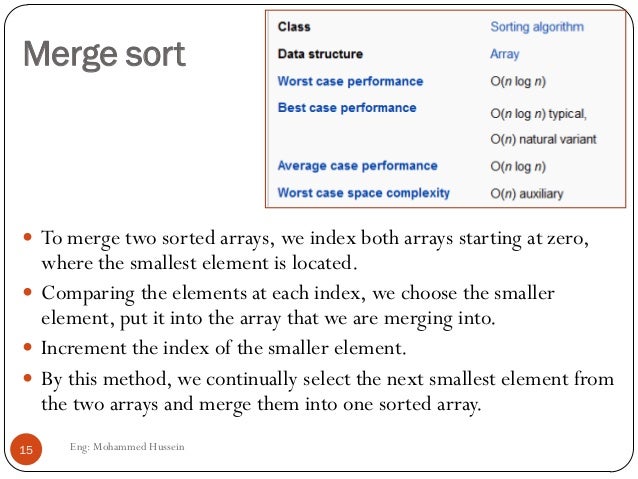Click the "O(n) natural variant" value
Image resolution: width=638 pixels, height=479 pixels.
tap(543, 140)
